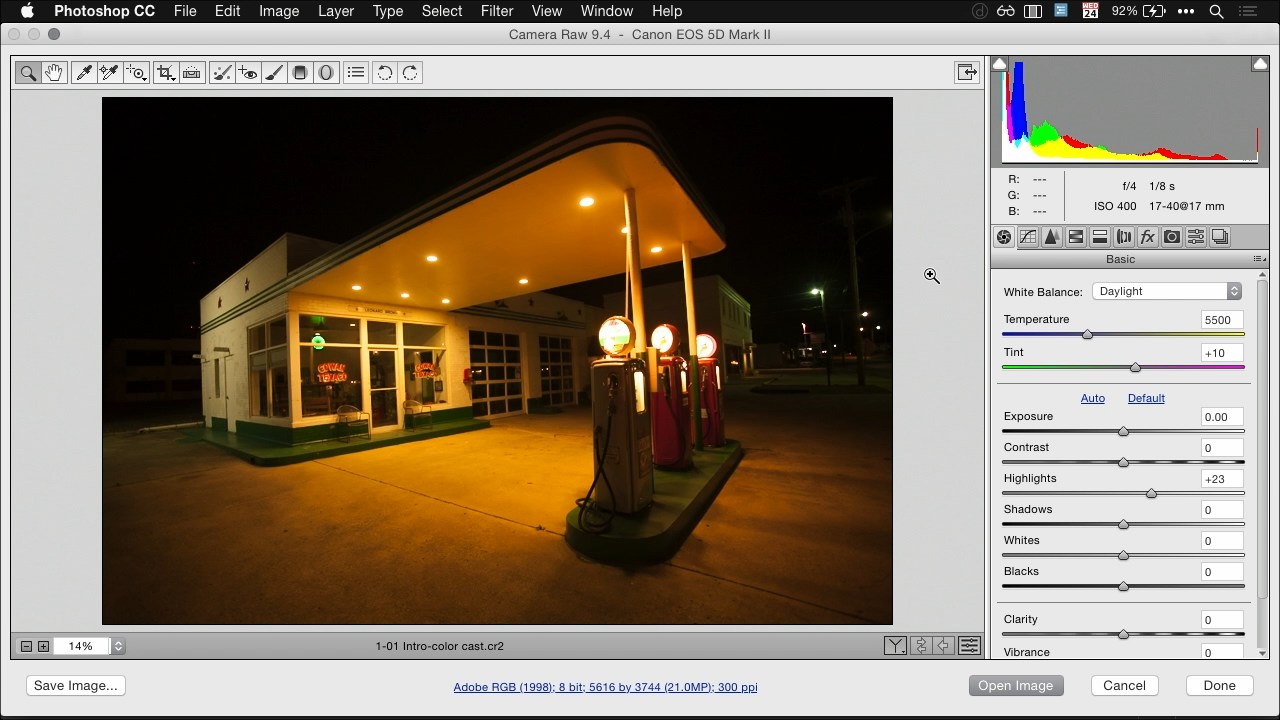This screenshot has width=1280, height=720.
Task: Click the Temperature slider handle
Action: pyautogui.click(x=1087, y=334)
